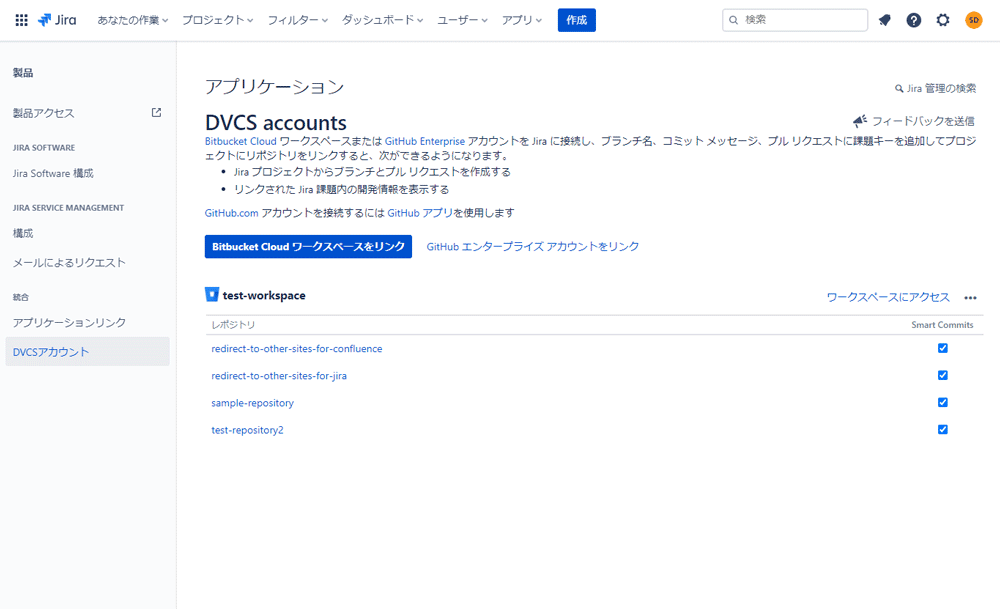Open the フィードバックを送信 link
The image size is (1000, 609).
(x=923, y=121)
